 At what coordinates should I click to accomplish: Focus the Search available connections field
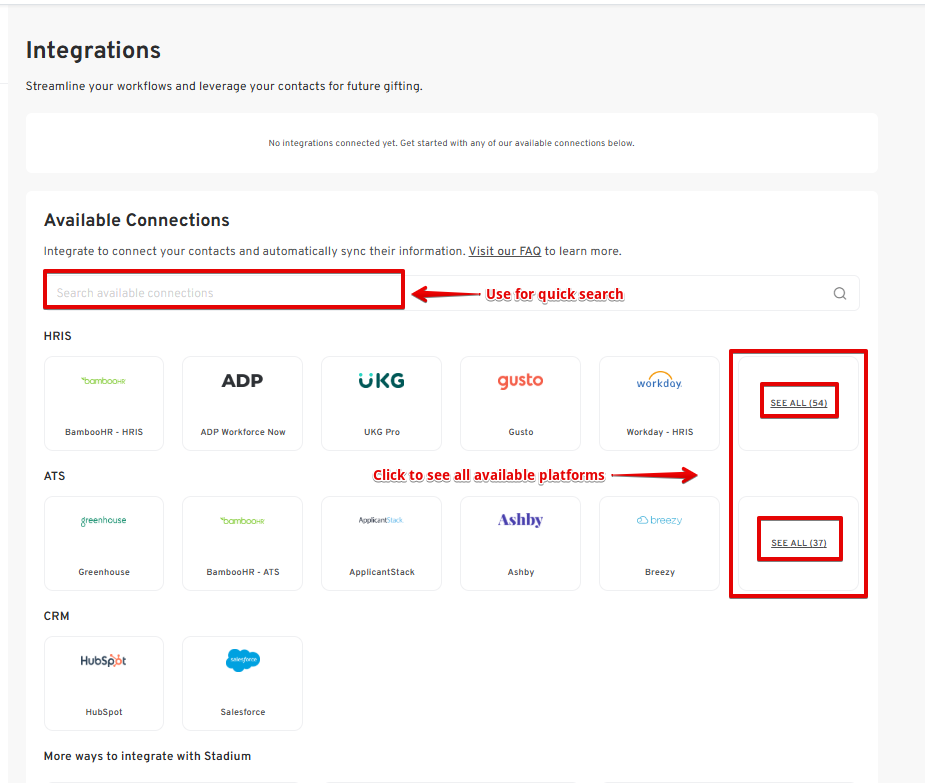click(224, 293)
